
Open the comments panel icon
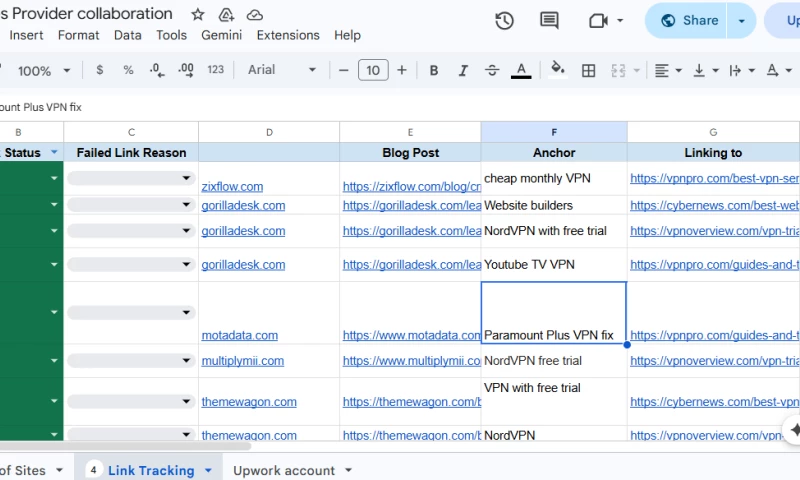point(549,20)
